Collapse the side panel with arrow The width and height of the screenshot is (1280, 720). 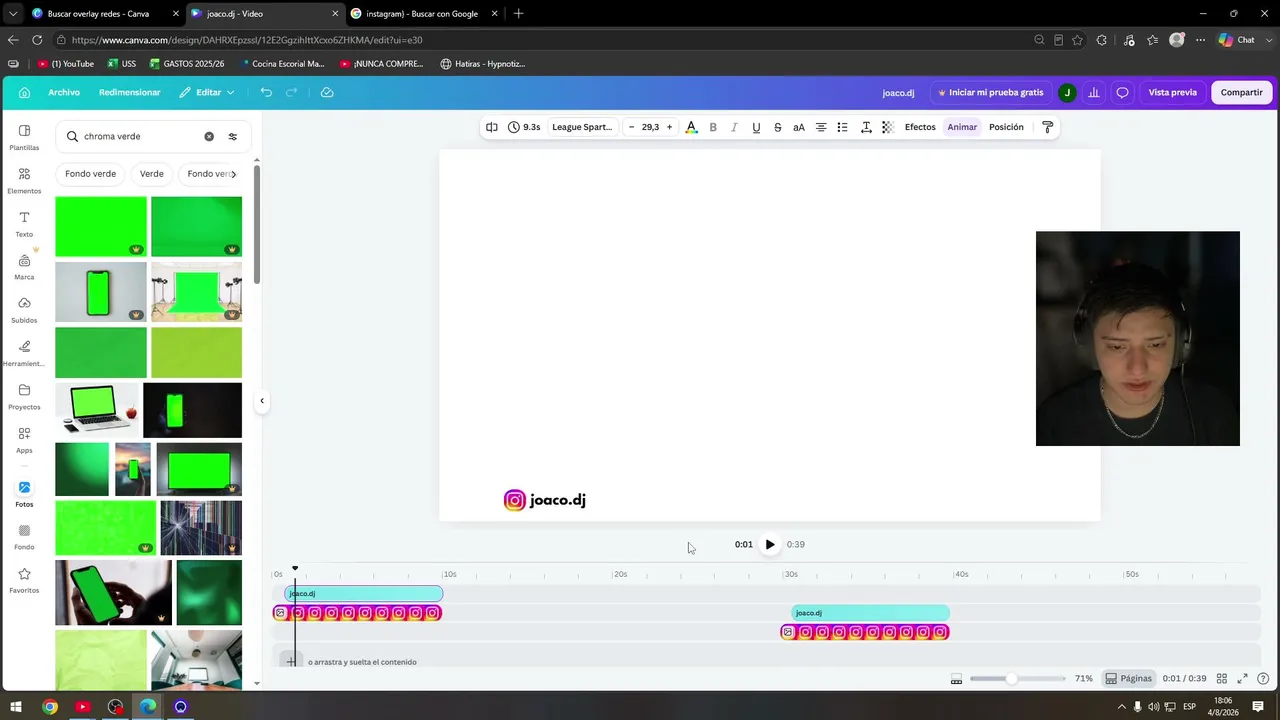pos(262,401)
